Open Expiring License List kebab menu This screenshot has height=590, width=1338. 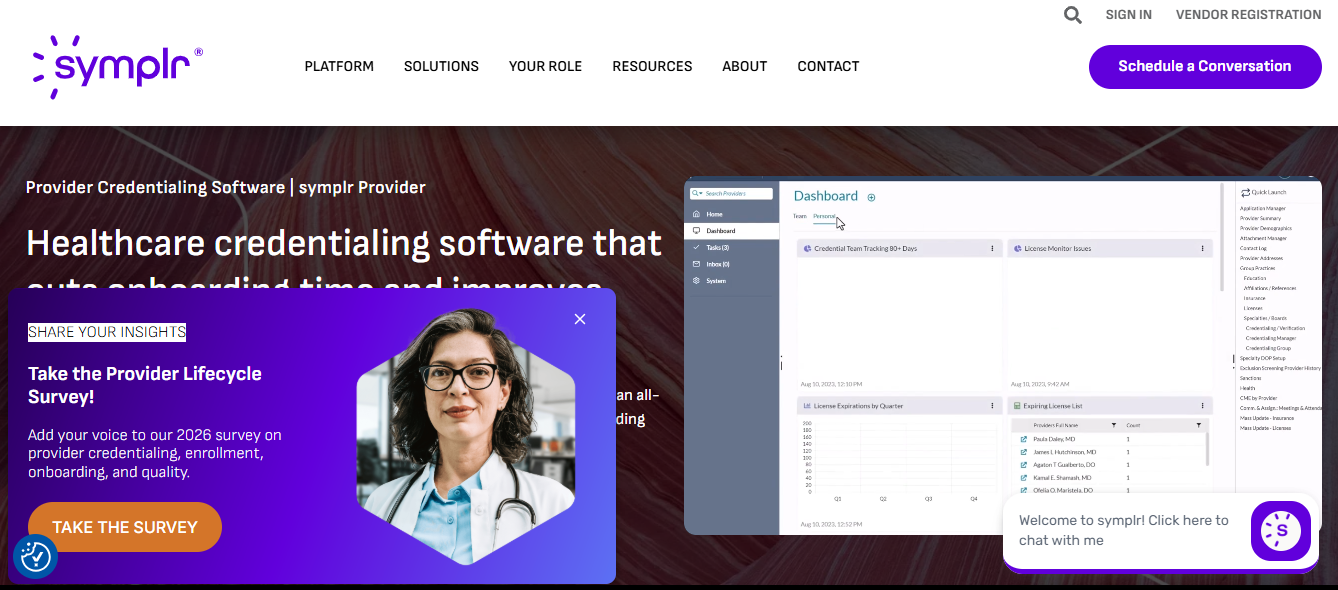pyautogui.click(x=1202, y=406)
